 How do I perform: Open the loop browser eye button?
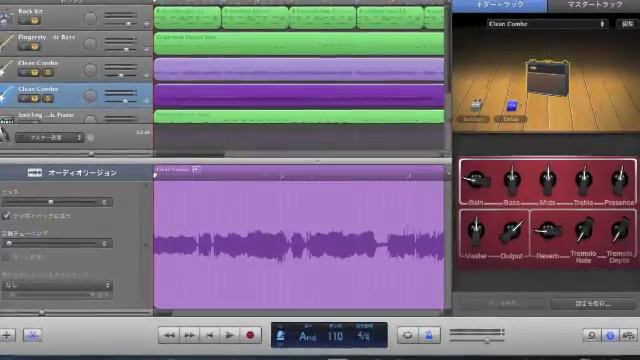pyautogui.click(x=591, y=336)
